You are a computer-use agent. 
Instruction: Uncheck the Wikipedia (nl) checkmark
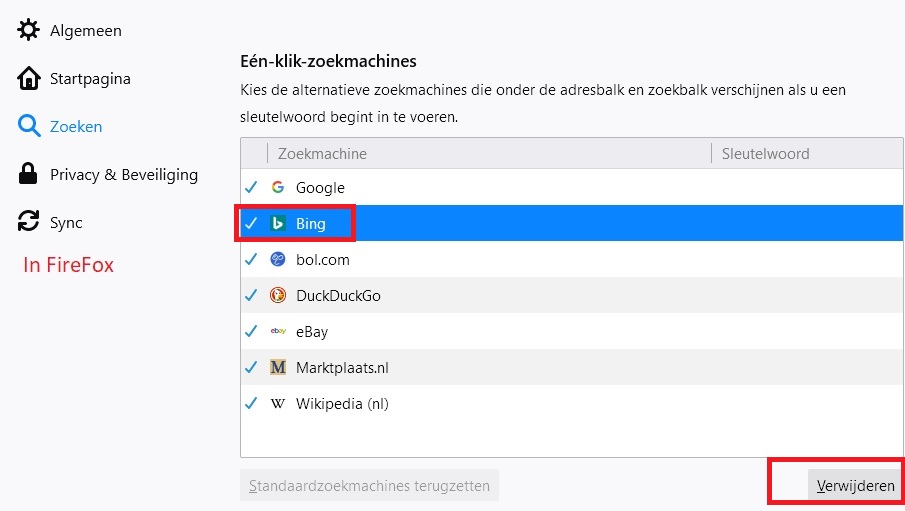[x=251, y=403]
